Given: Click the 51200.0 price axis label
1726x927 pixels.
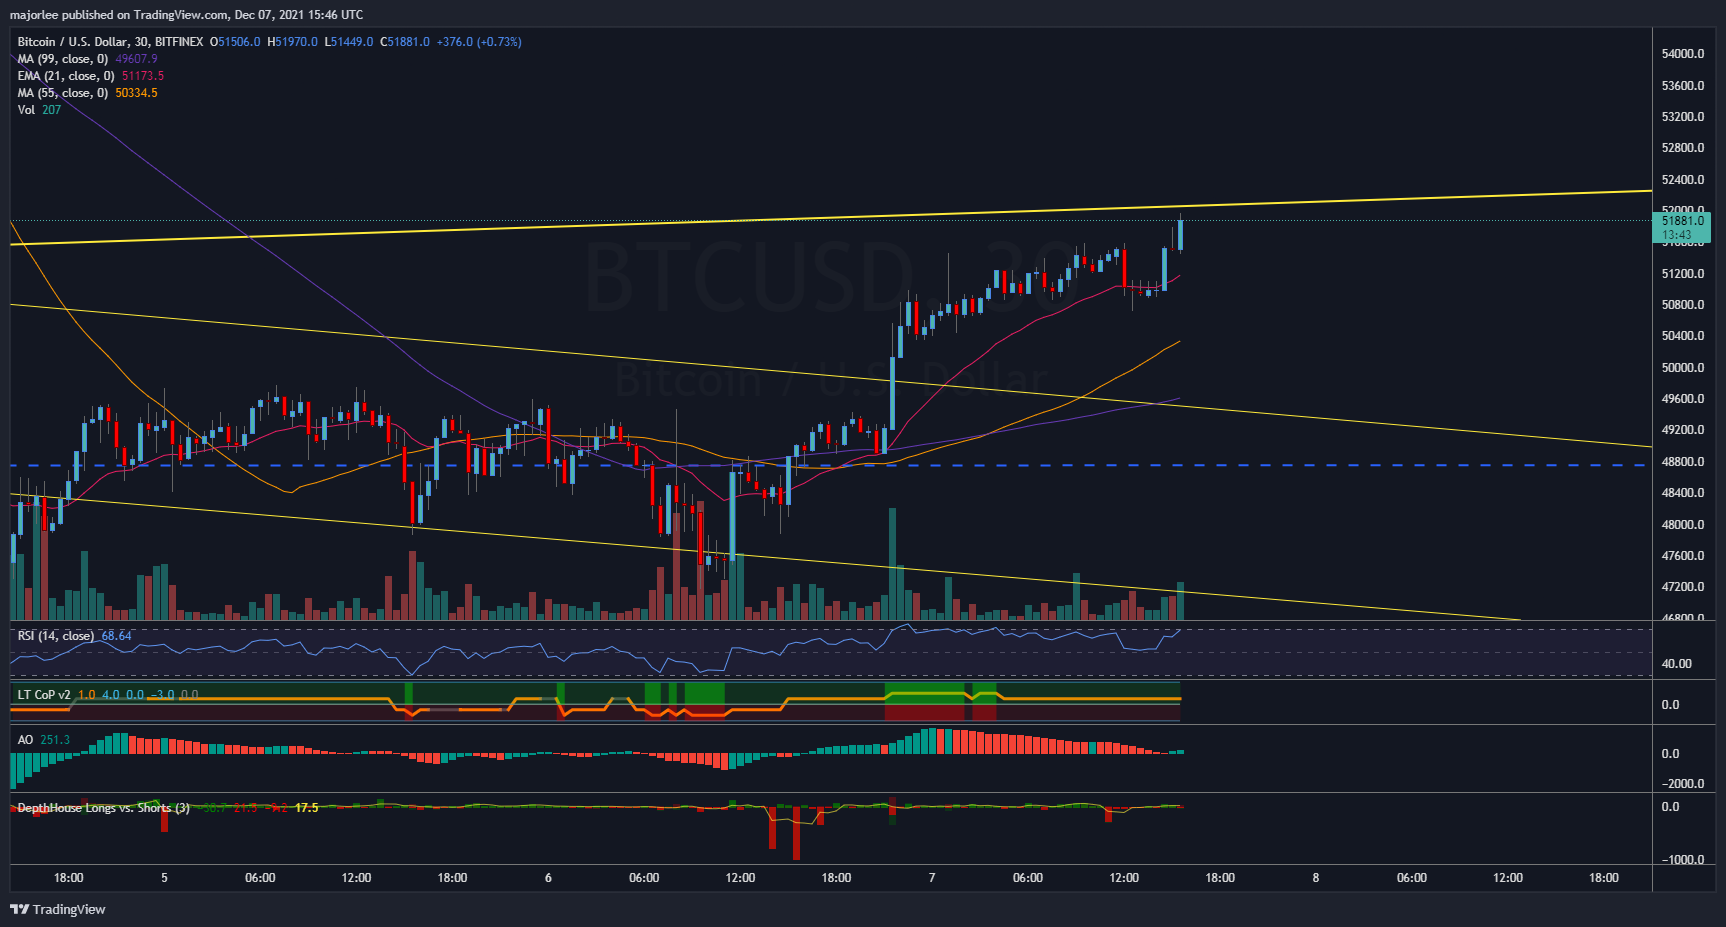Looking at the screenshot, I should [1683, 274].
